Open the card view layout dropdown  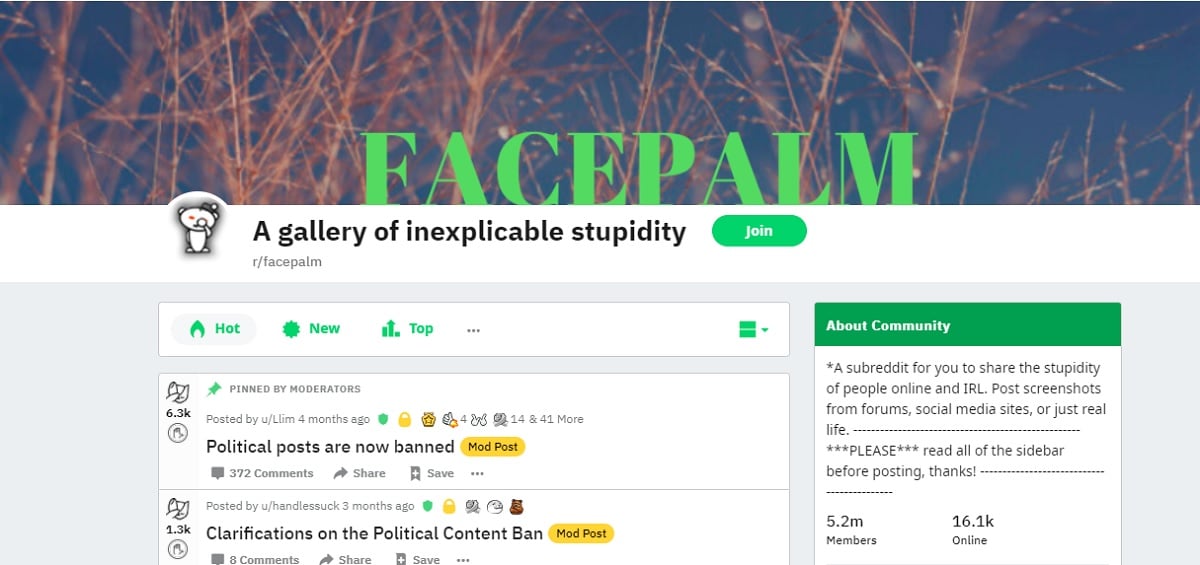(x=753, y=329)
